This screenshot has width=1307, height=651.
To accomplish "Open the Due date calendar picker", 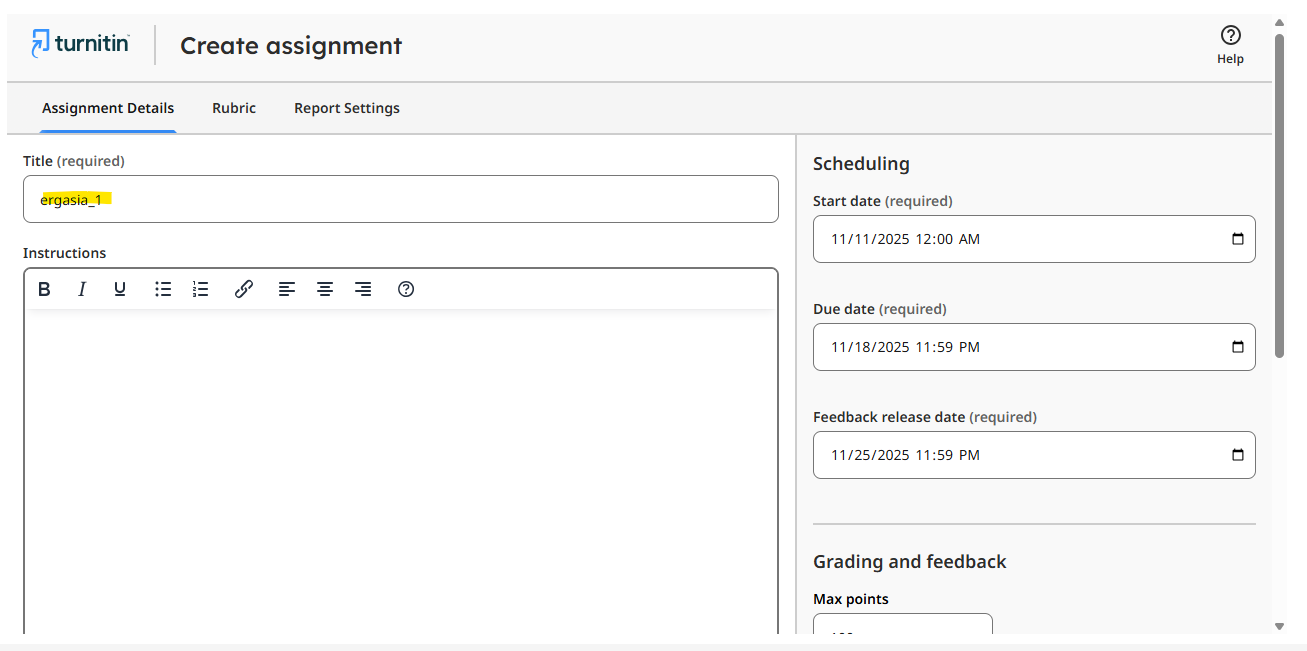I will 1237,347.
